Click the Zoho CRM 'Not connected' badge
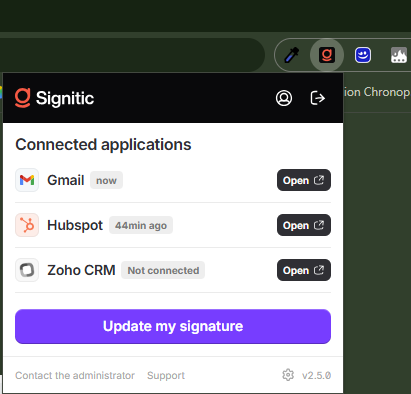The image size is (411, 394). (163, 270)
